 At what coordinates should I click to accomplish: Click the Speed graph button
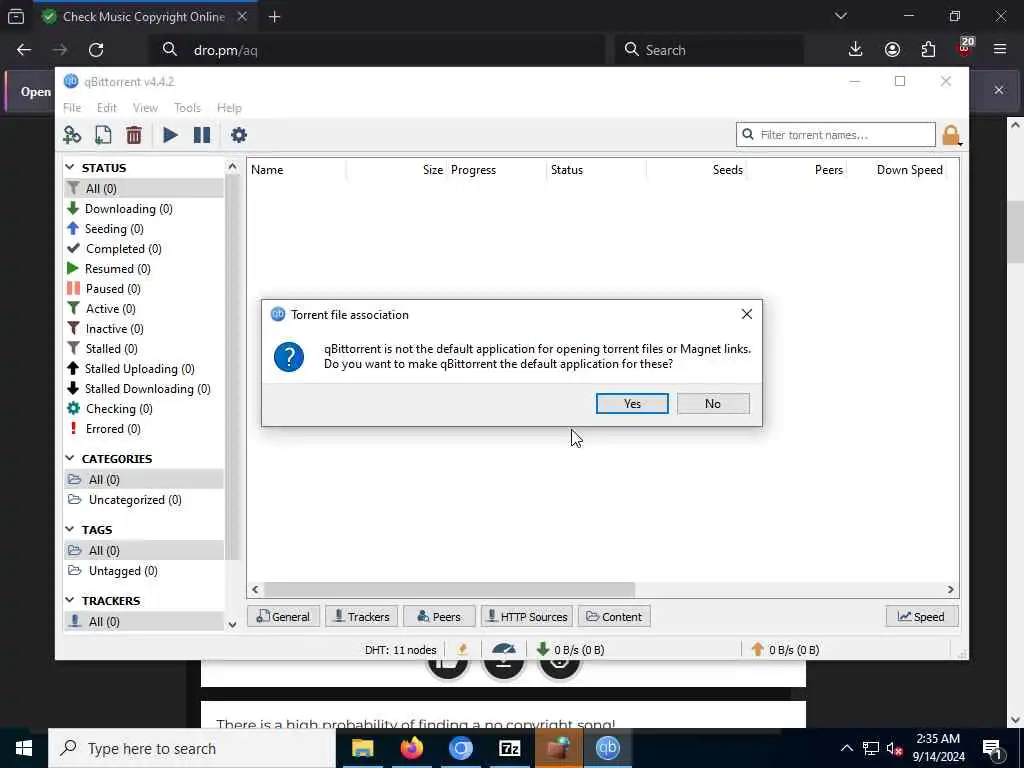click(x=921, y=616)
